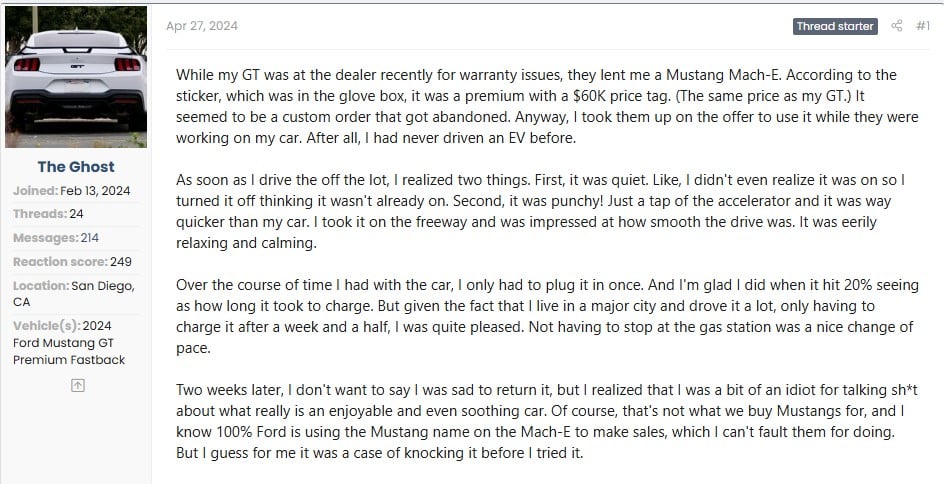Open the #1 post permalink
The width and height of the screenshot is (944, 484).
922,26
